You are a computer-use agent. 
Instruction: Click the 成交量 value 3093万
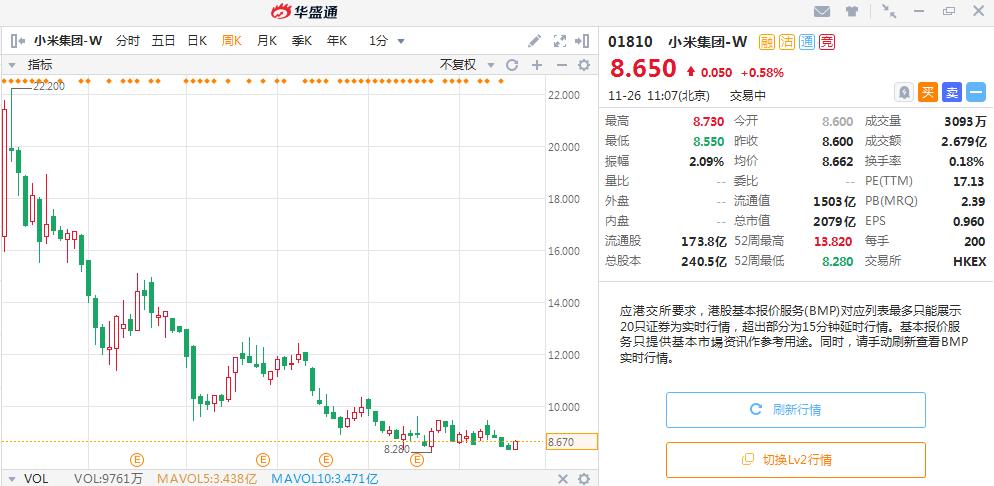coord(965,121)
